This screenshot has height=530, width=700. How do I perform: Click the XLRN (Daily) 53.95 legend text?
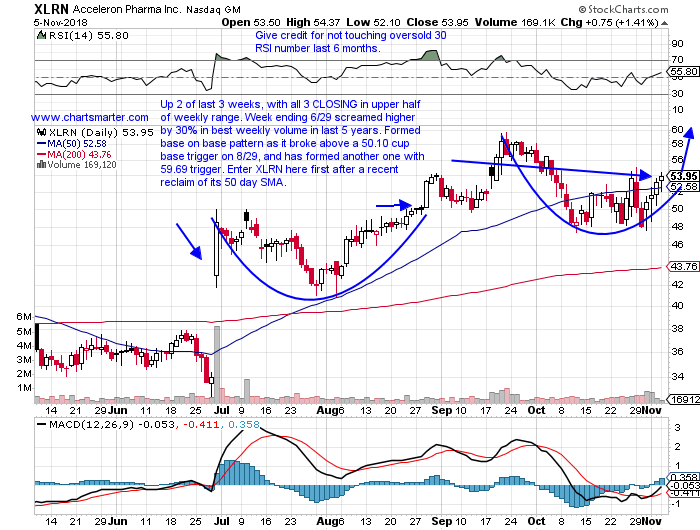tap(101, 133)
